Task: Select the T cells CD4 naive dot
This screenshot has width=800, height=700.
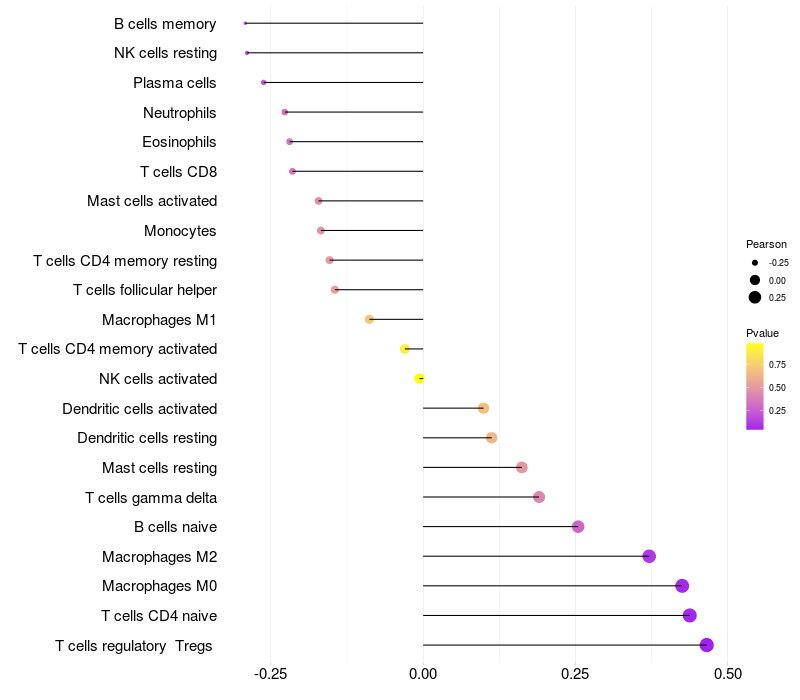Action: click(689, 615)
